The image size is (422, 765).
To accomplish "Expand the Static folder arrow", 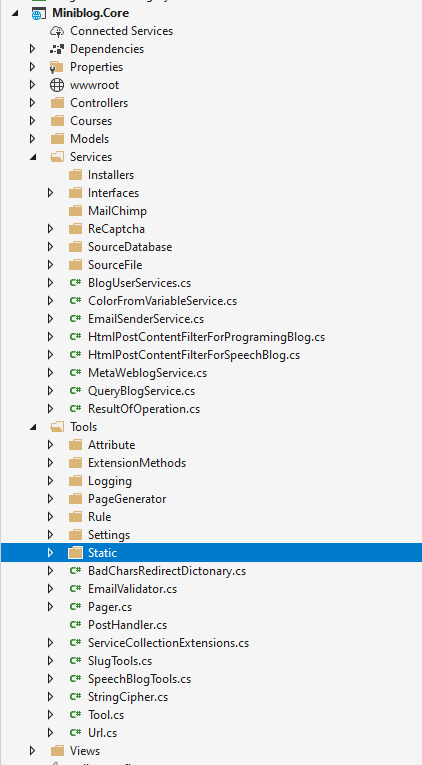I will click(x=50, y=553).
